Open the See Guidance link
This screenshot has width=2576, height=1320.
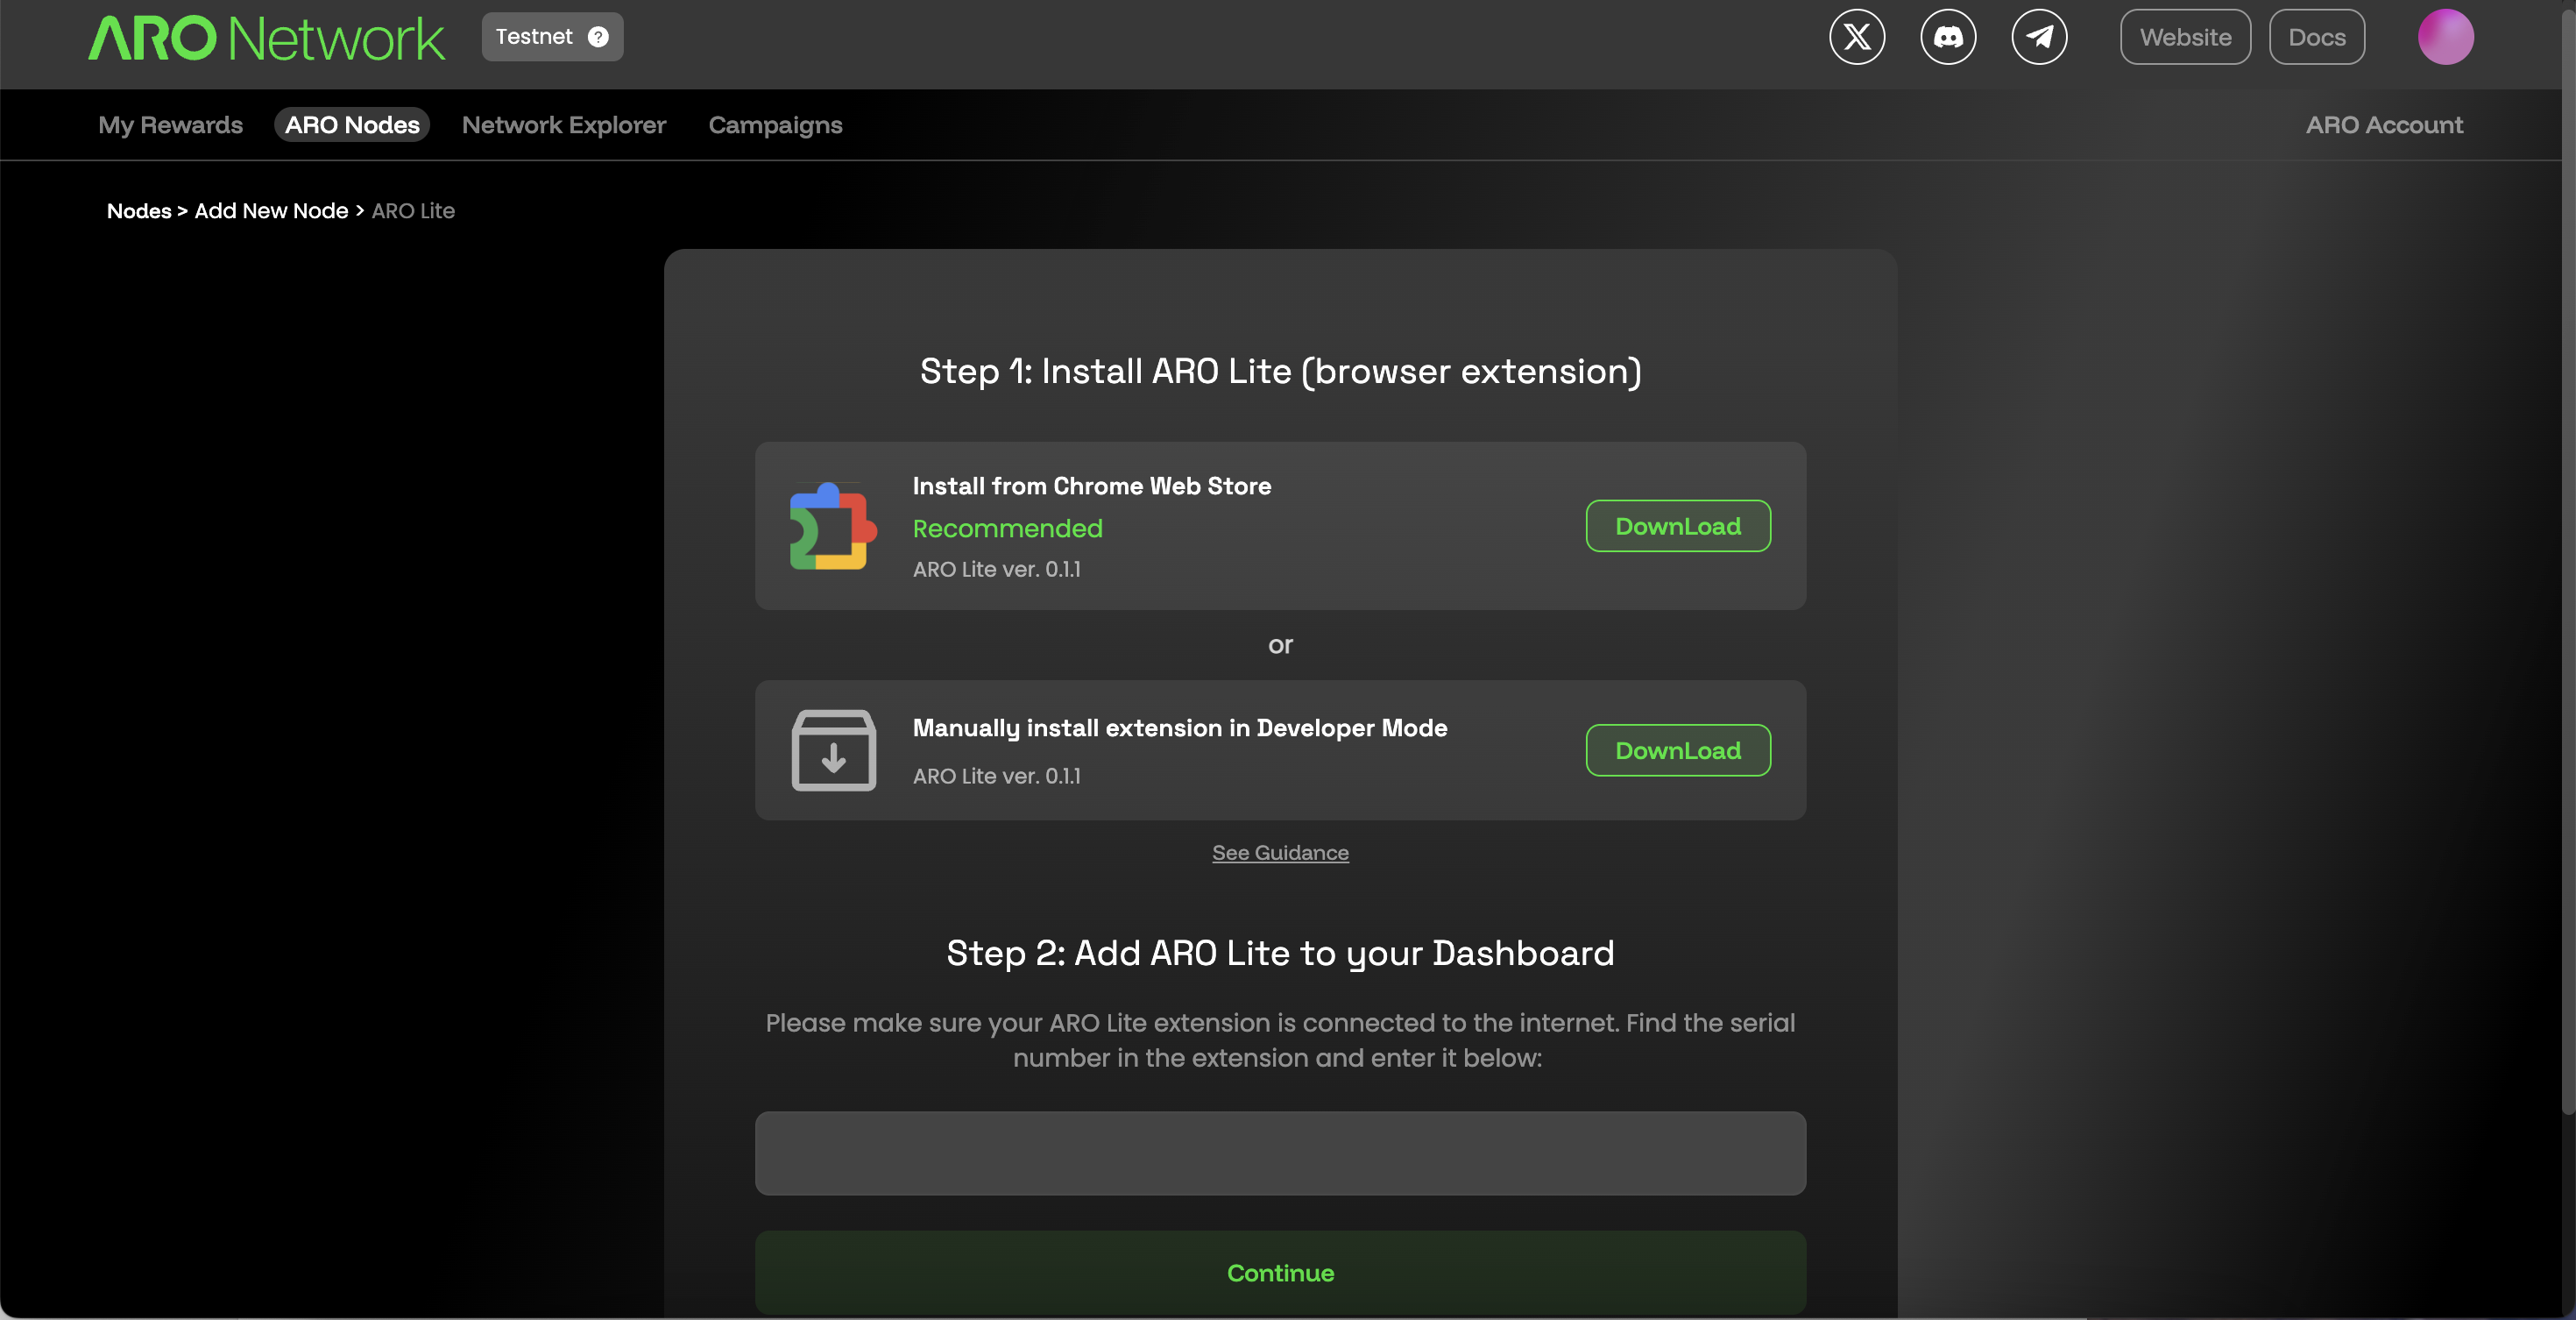pyautogui.click(x=1280, y=853)
